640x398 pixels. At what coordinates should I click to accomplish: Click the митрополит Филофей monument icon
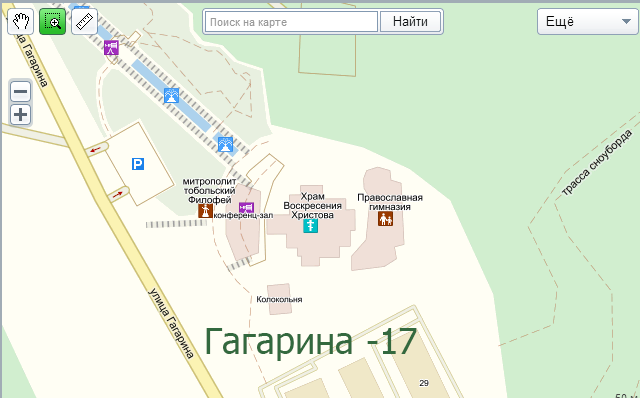pos(205,211)
